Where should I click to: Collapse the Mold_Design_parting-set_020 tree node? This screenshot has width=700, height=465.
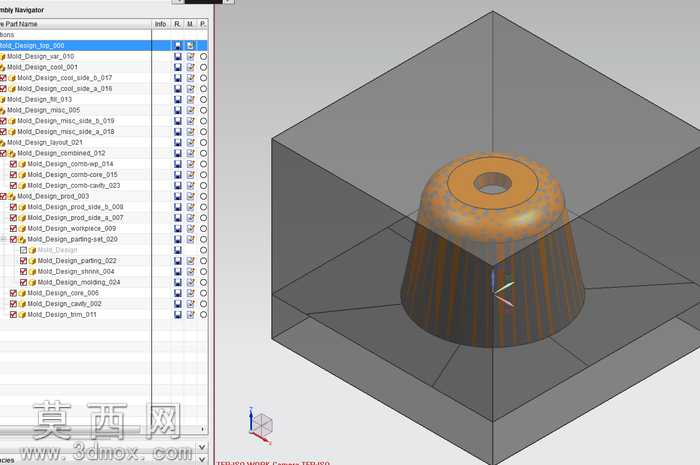coord(4,239)
